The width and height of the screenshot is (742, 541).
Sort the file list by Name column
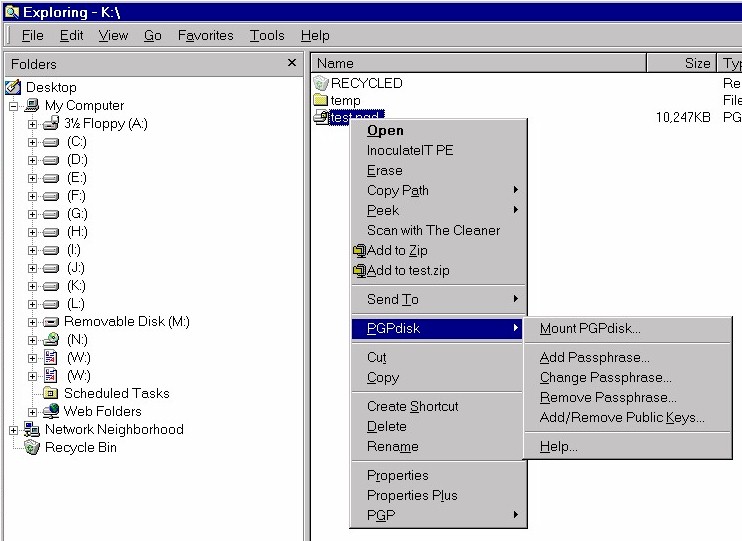[478, 63]
